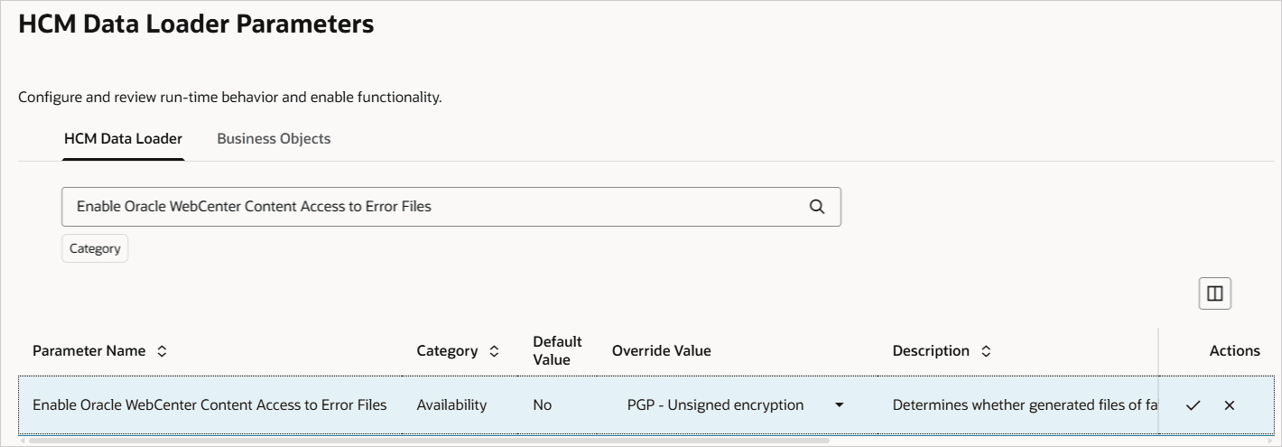Click the Availability category cell
This screenshot has width=1282, height=447.
click(452, 405)
